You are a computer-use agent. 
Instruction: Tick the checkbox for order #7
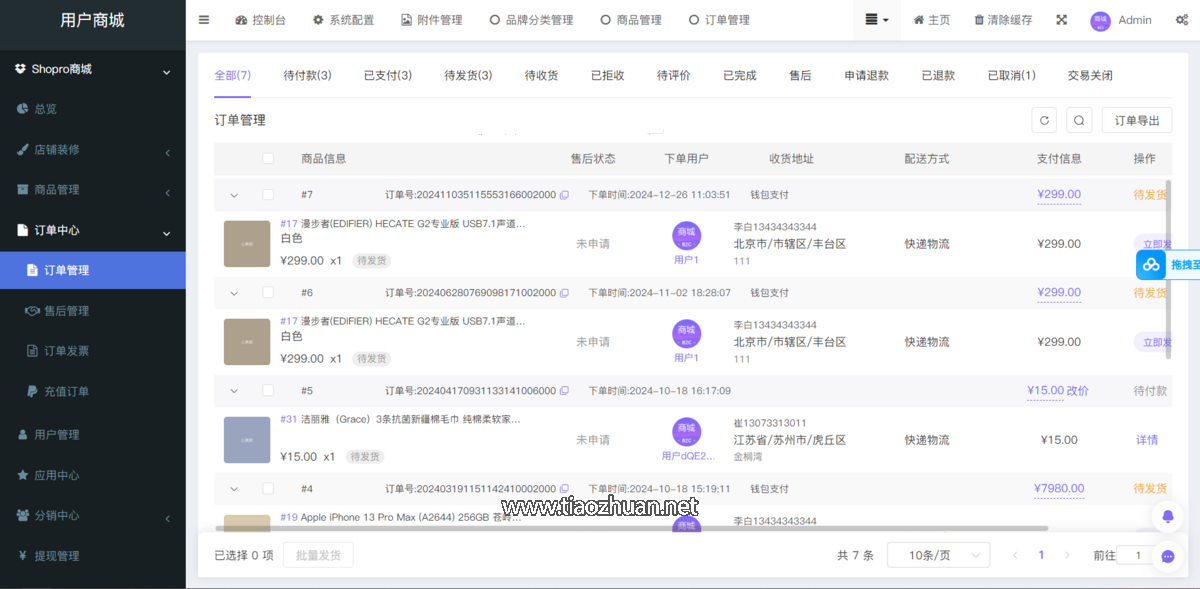tap(267, 194)
